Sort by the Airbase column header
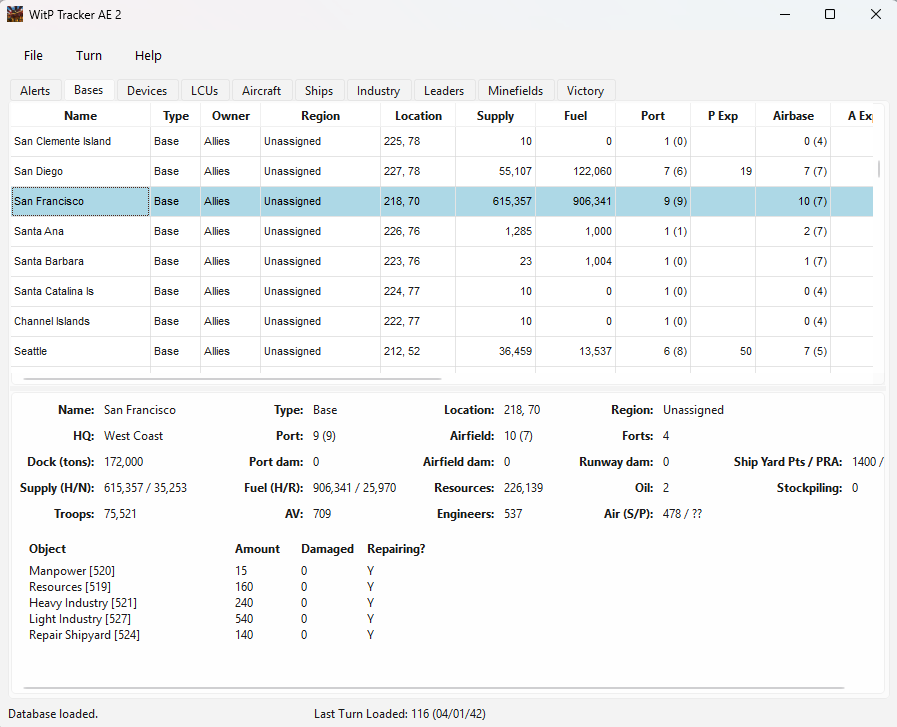The height and width of the screenshot is (727, 897). point(793,116)
